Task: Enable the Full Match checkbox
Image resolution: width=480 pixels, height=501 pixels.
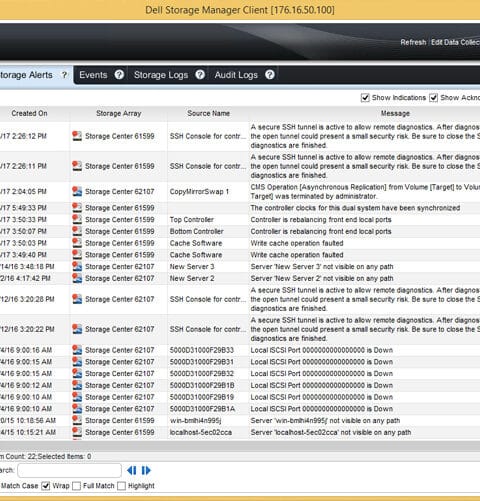Action: pos(77,486)
